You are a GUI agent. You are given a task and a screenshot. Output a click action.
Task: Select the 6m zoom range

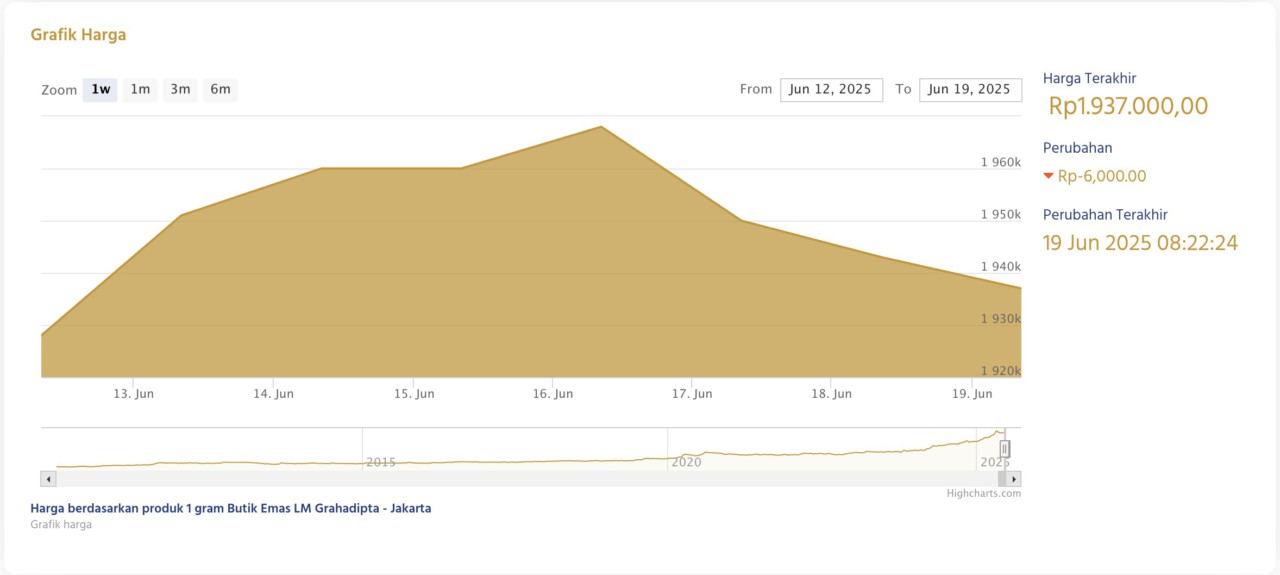(x=220, y=90)
